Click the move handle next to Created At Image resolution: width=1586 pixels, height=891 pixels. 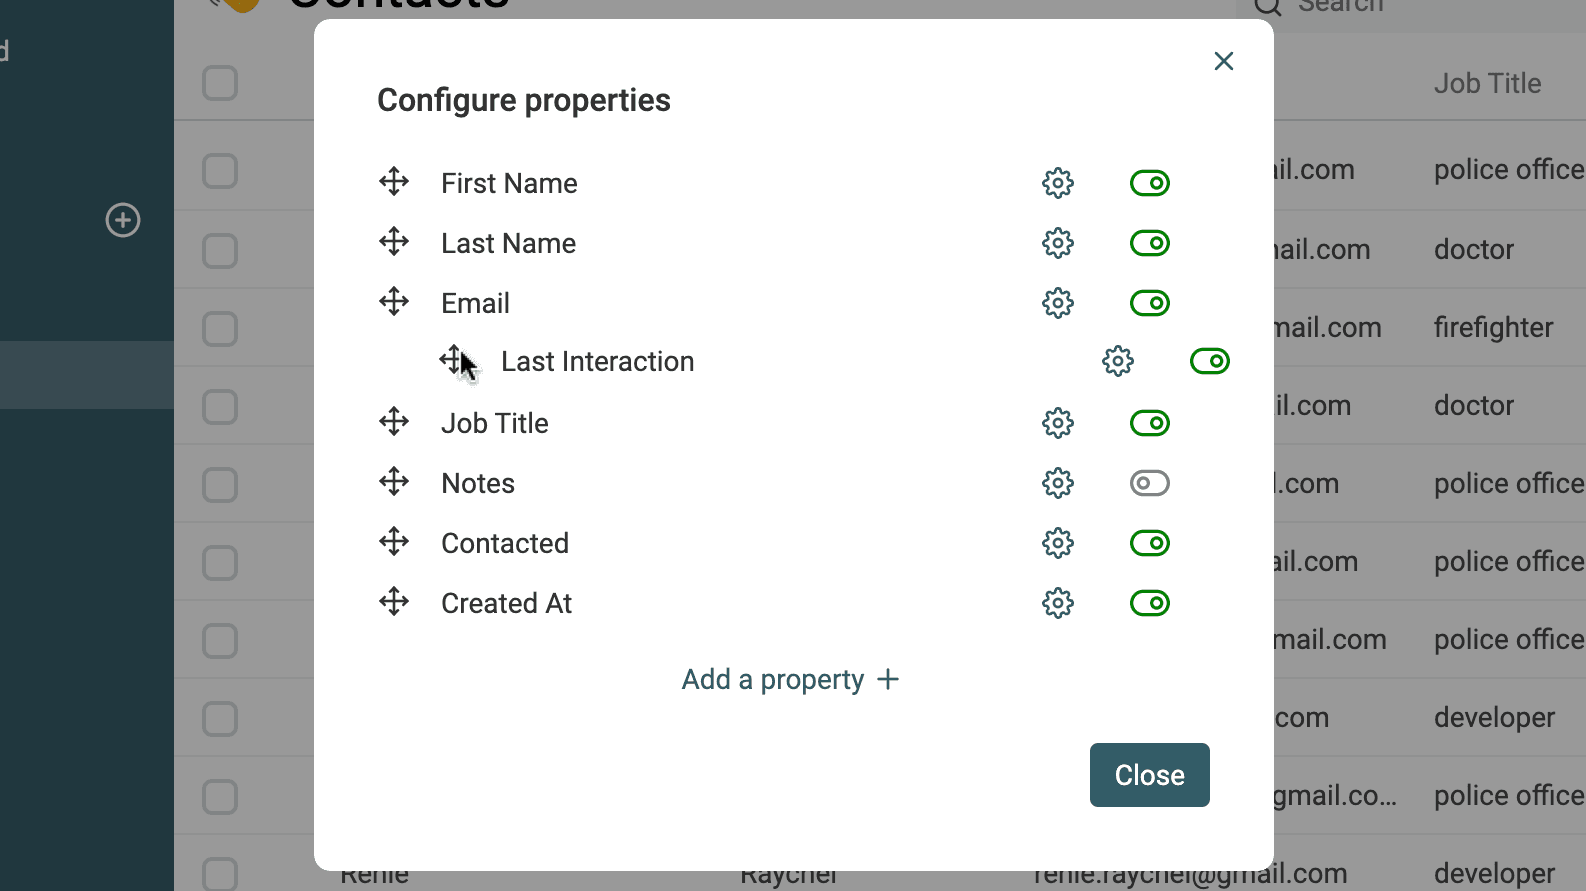tap(393, 602)
